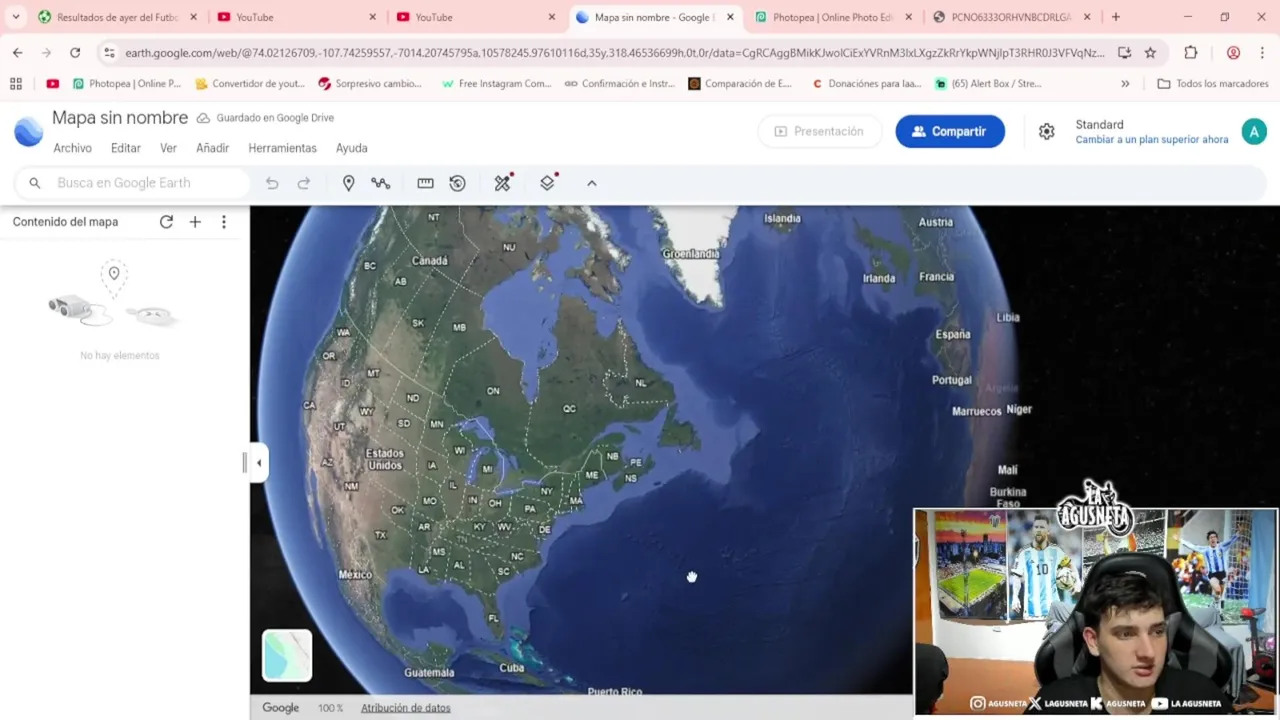This screenshot has height=720, width=1280.
Task: Click the undo arrow in the toolbar
Action: coord(272,183)
